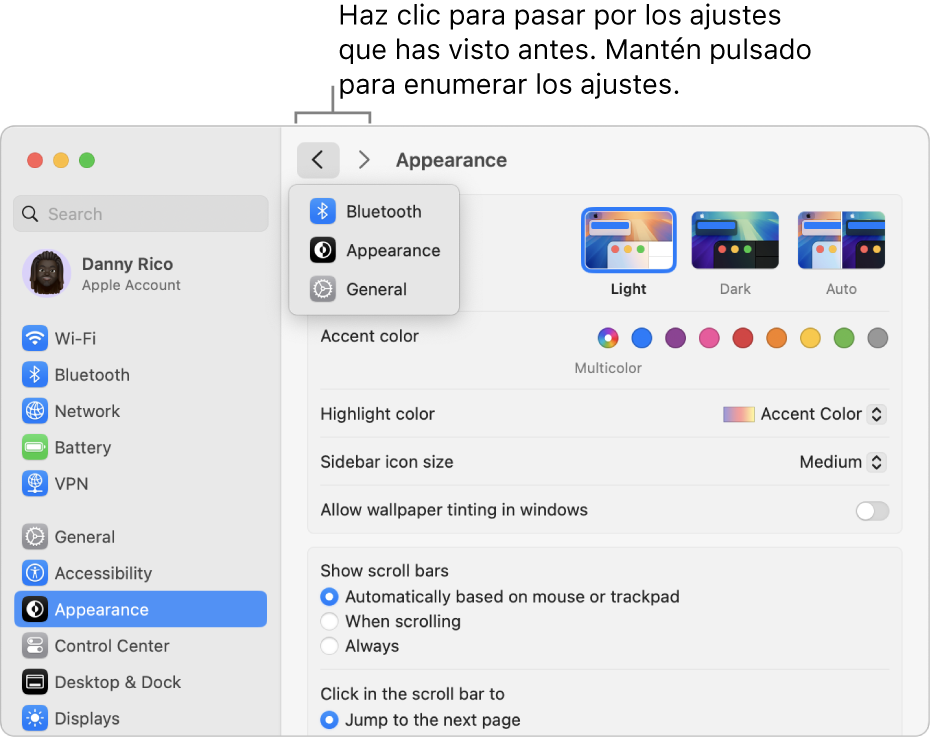Open Network label in the sidebar
Viewport: 931px width, 739px height.
point(87,411)
